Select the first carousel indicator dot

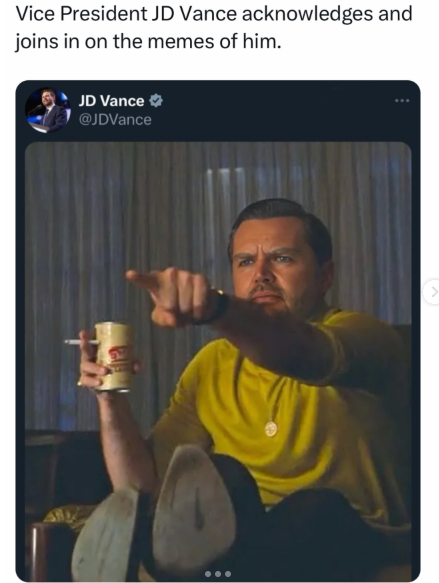(x=209, y=574)
